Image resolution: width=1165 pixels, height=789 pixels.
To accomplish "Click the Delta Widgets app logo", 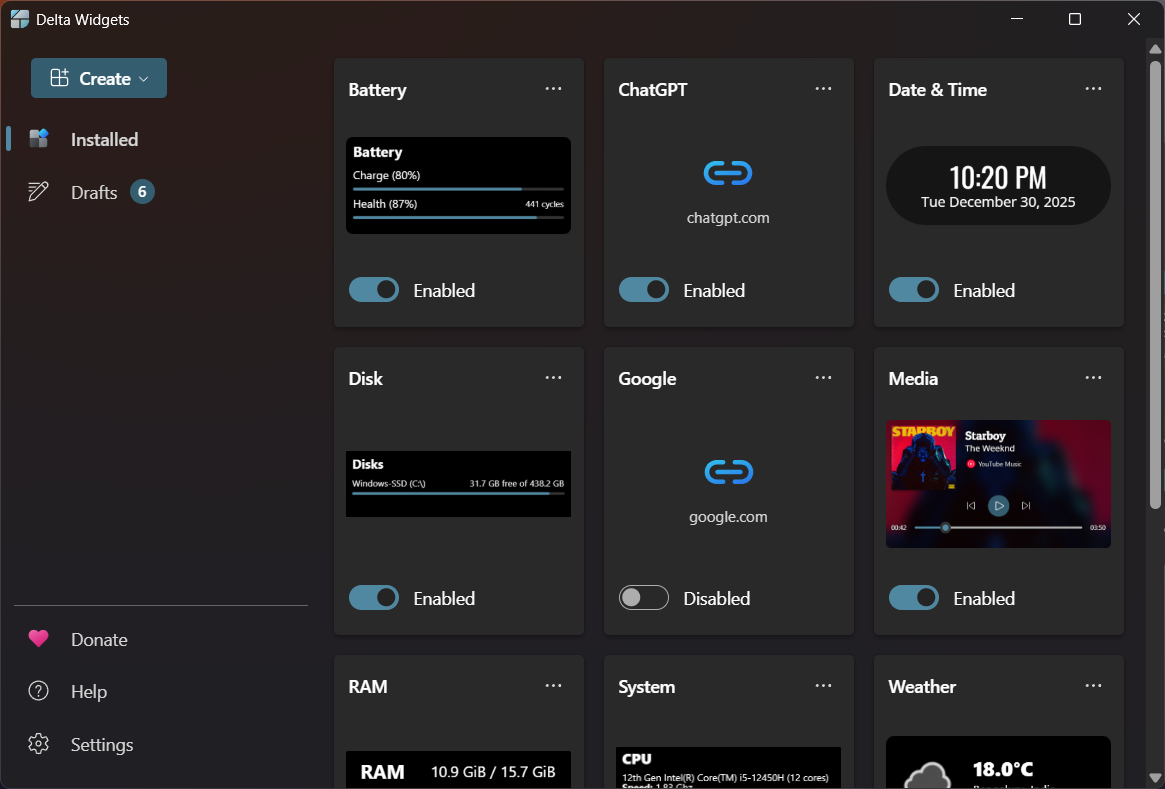I will pyautogui.click(x=19, y=19).
